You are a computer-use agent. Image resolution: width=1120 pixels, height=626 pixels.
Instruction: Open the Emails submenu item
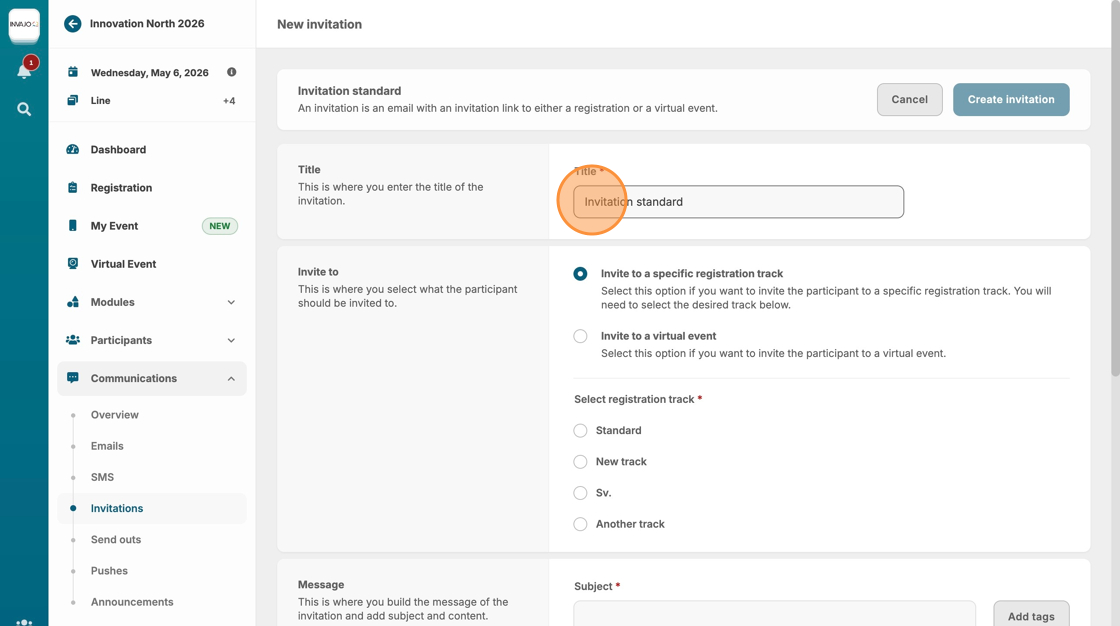point(107,446)
